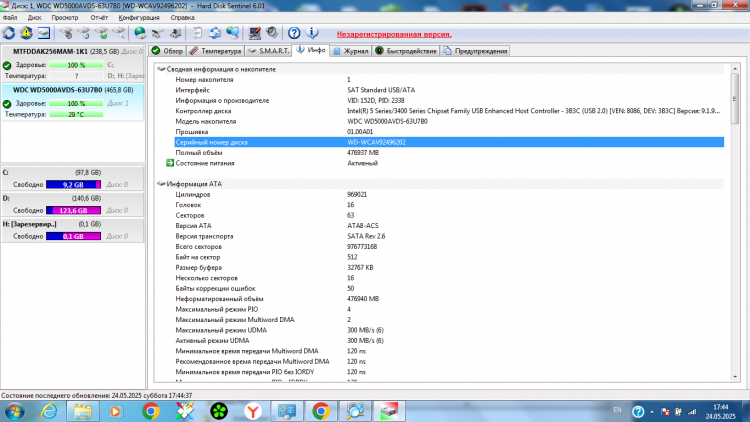Click the 29 °C temperature bar
Screen dimensions: 750x422
click(x=76, y=115)
